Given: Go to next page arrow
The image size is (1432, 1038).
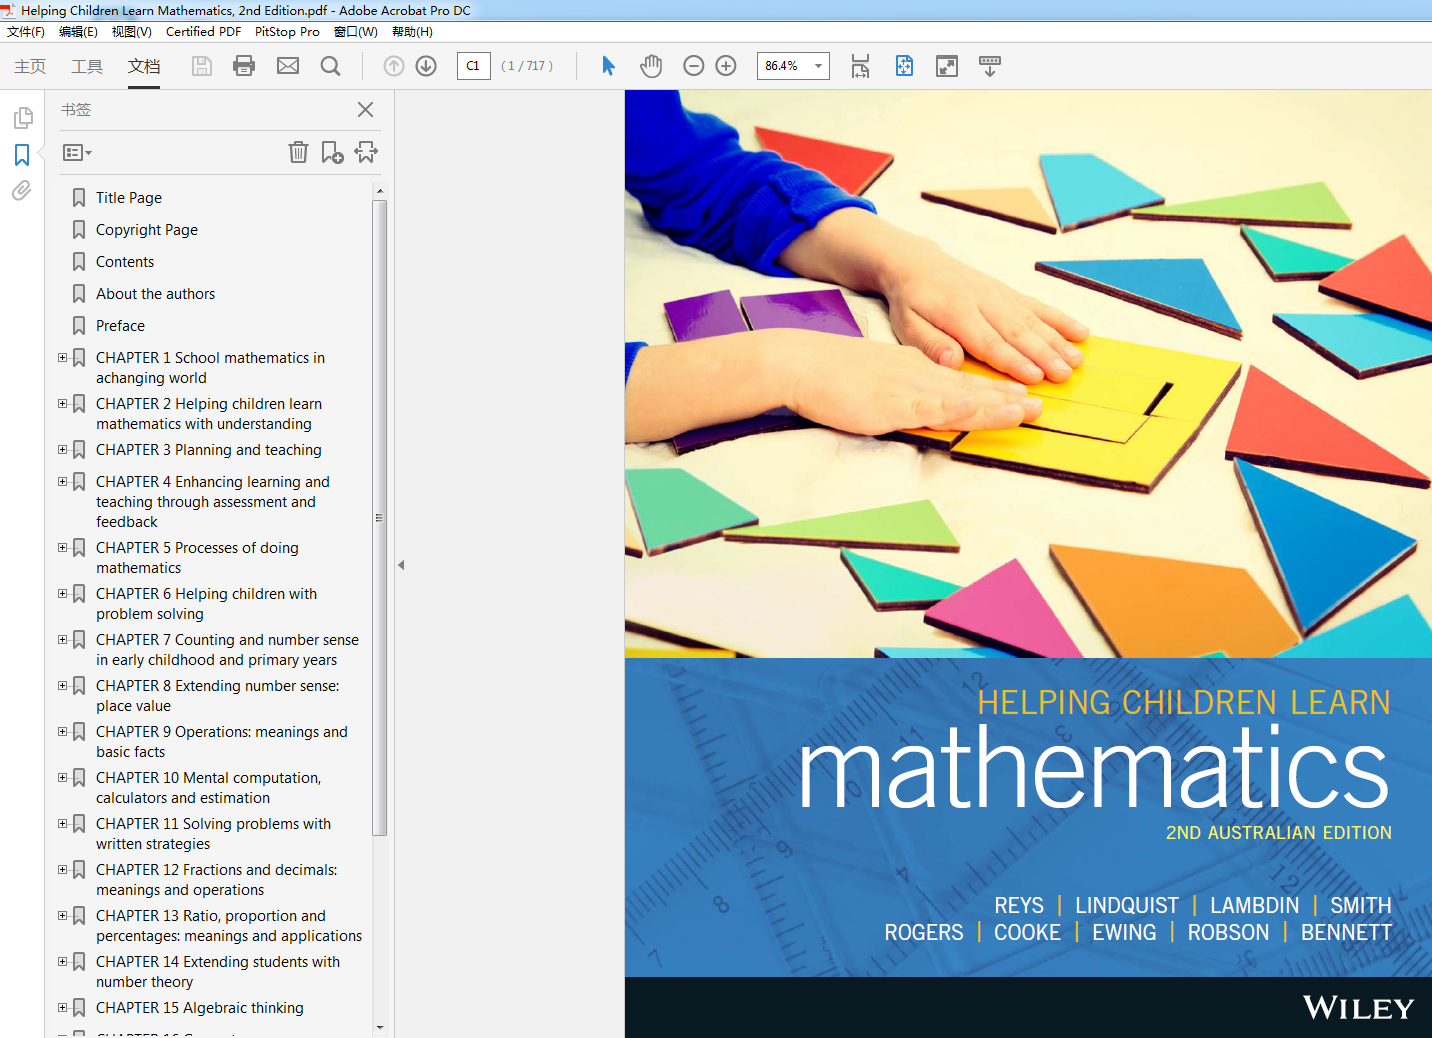Looking at the screenshot, I should click(426, 66).
